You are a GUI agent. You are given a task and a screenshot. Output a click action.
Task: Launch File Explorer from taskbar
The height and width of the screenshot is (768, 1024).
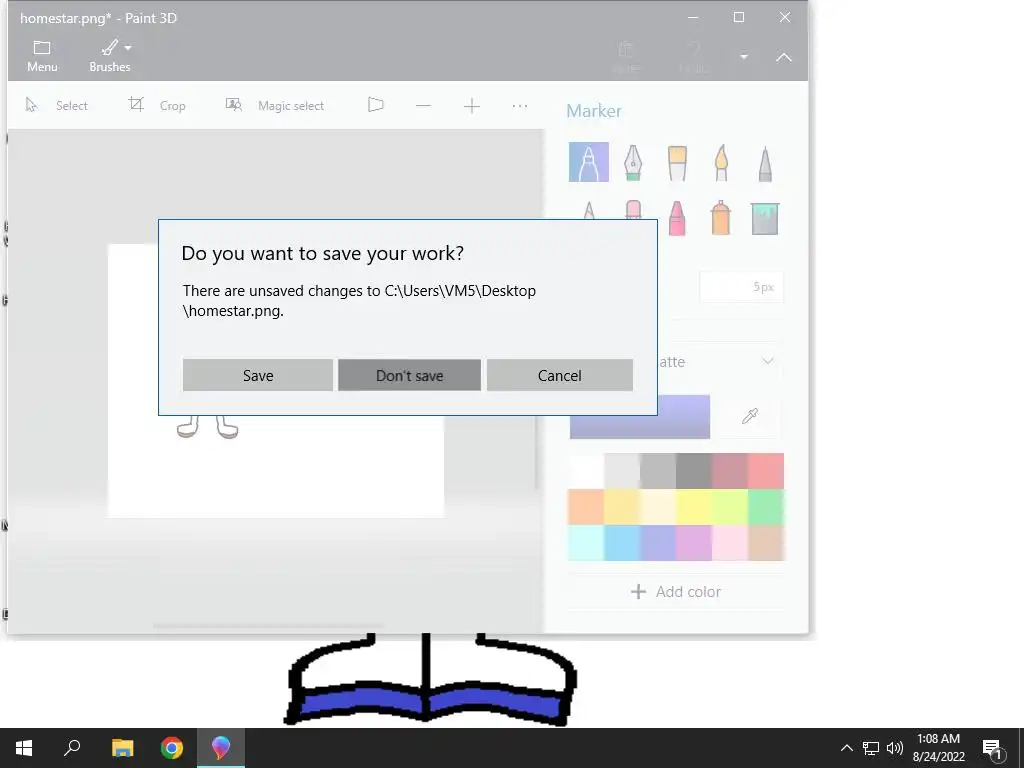pyautogui.click(x=122, y=748)
